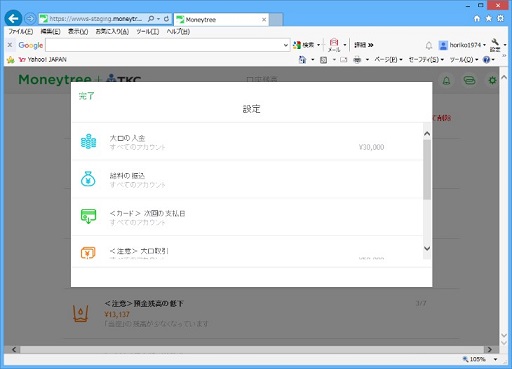512x369 pixels.
Task: Open the ツール(T) menu
Action: [147, 32]
